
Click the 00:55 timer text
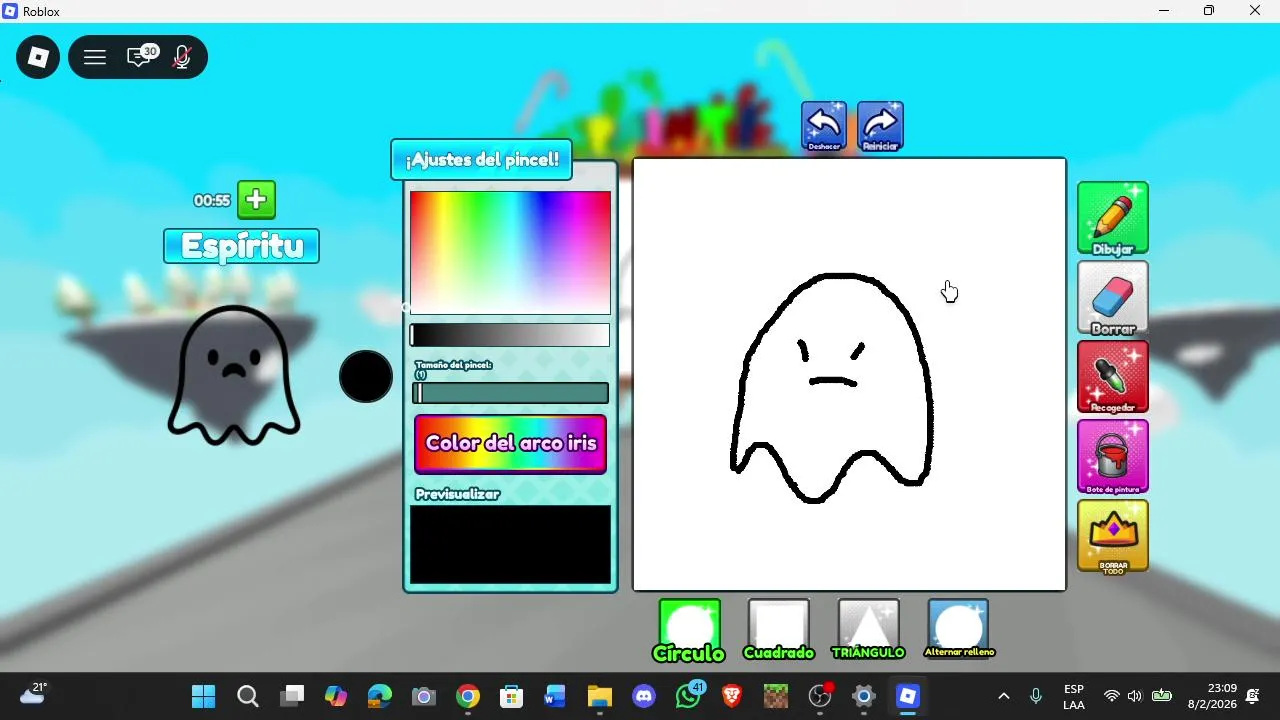[212, 201]
